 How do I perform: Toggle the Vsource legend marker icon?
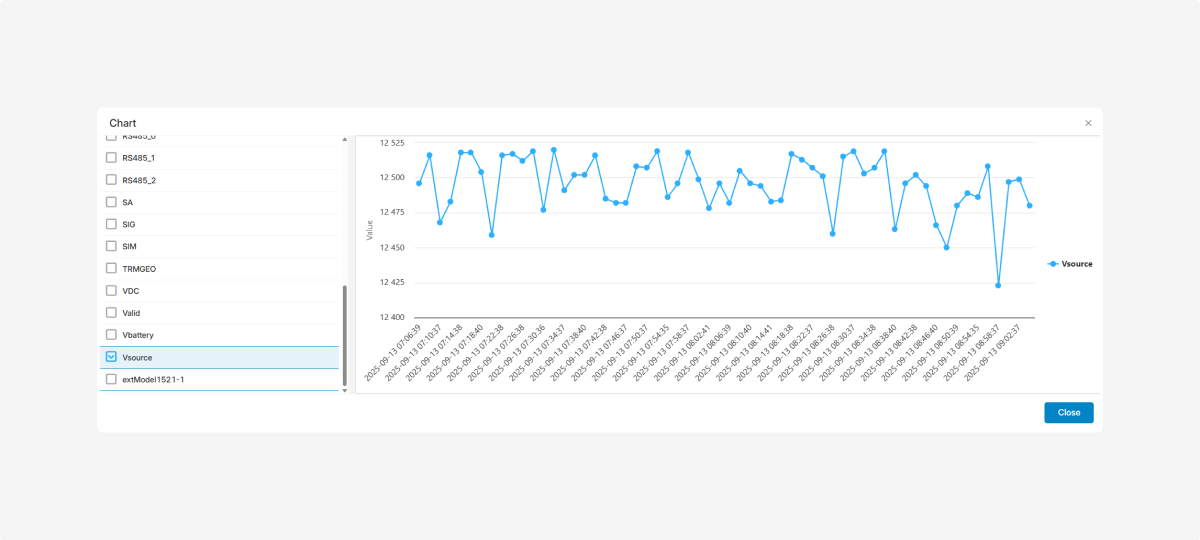pos(1052,264)
